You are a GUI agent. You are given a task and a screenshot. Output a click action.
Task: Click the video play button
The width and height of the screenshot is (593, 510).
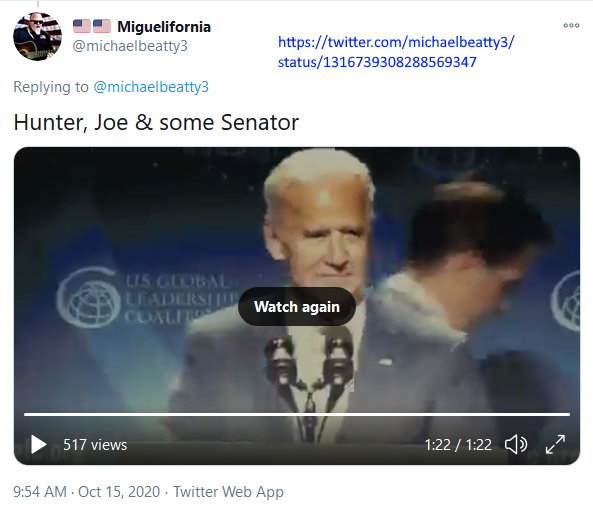tap(39, 444)
